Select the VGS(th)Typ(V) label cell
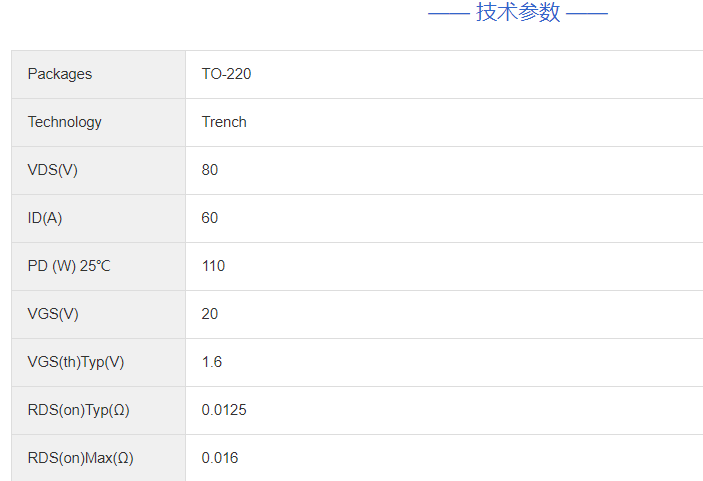The height and width of the screenshot is (481, 703). [76, 362]
